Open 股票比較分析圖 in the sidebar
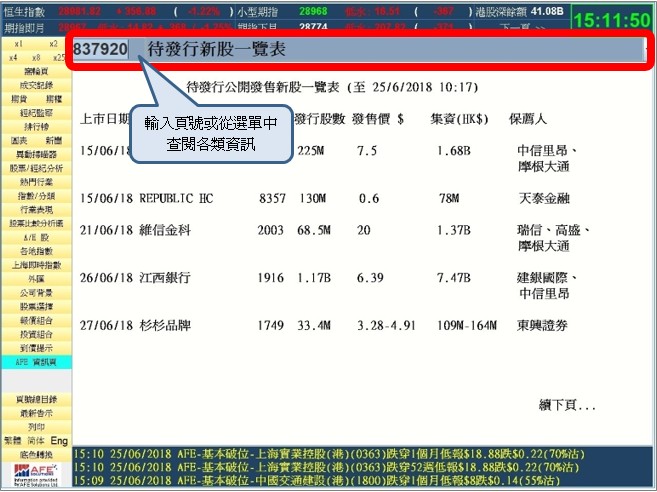 coord(36,223)
